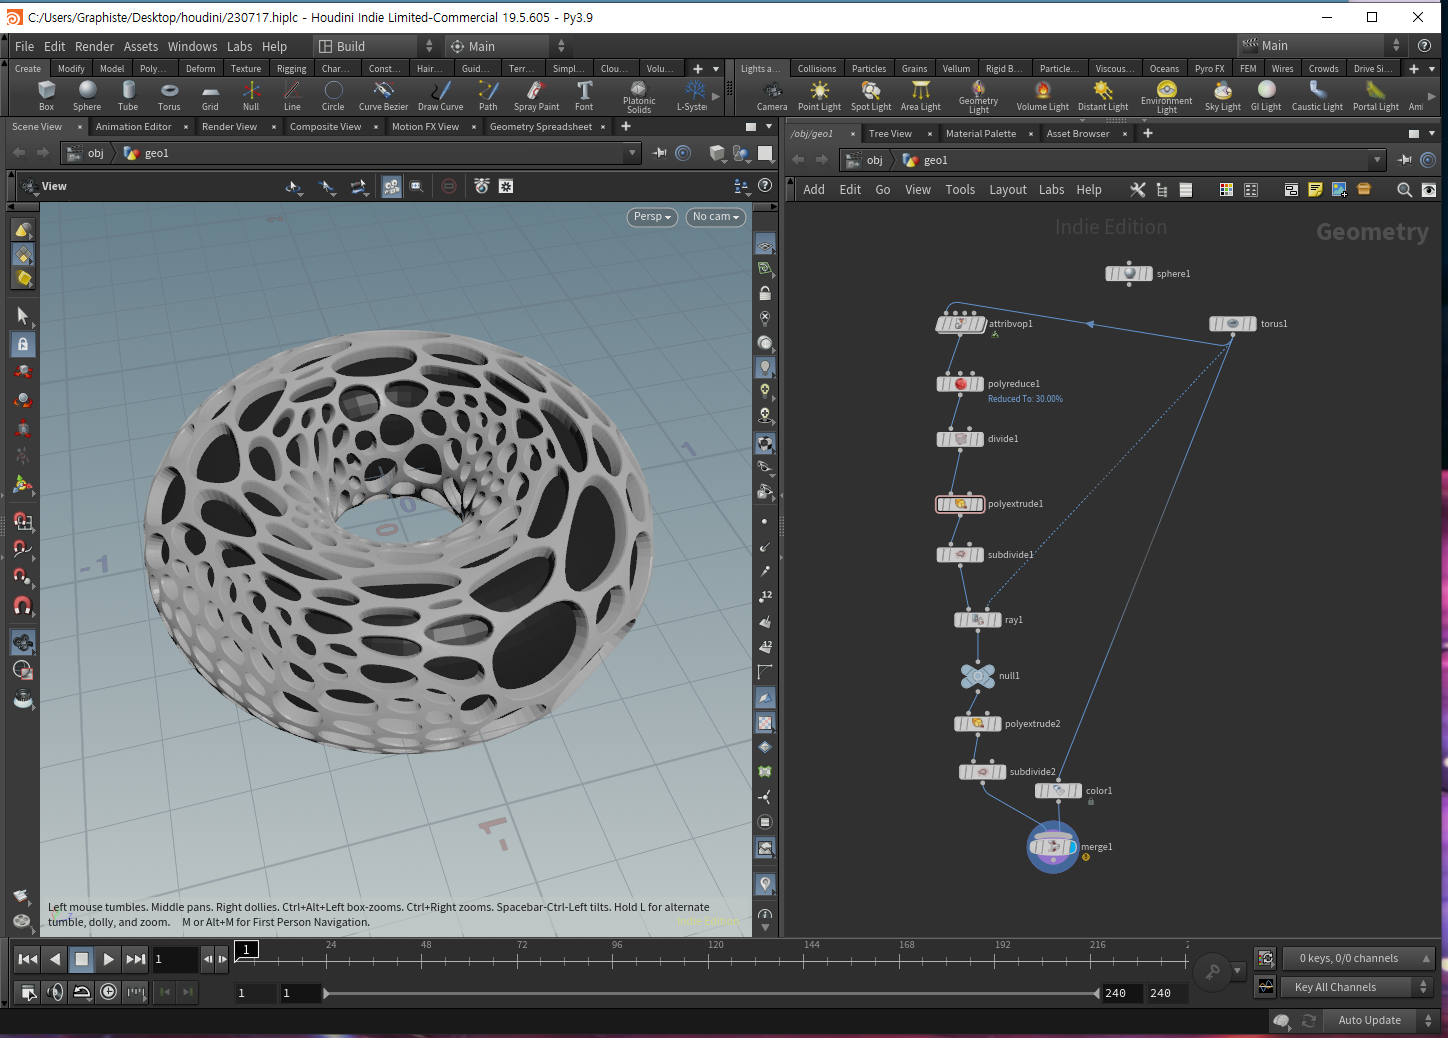This screenshot has height=1038, width=1448.
Task: Add a Spot Light
Action: pos(871,96)
